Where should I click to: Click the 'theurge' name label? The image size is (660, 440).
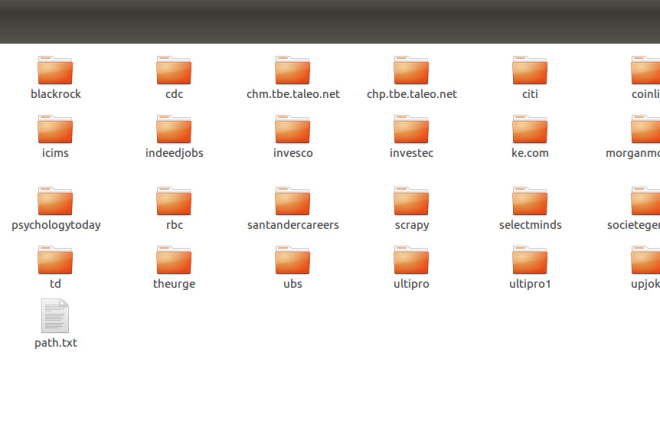click(174, 284)
